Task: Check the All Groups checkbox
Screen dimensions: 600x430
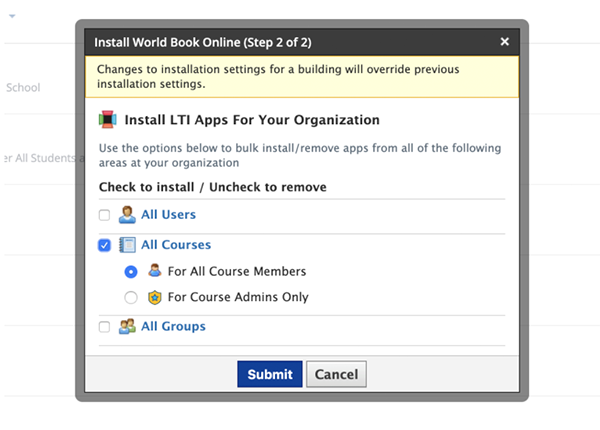Action: pyautogui.click(x=104, y=327)
